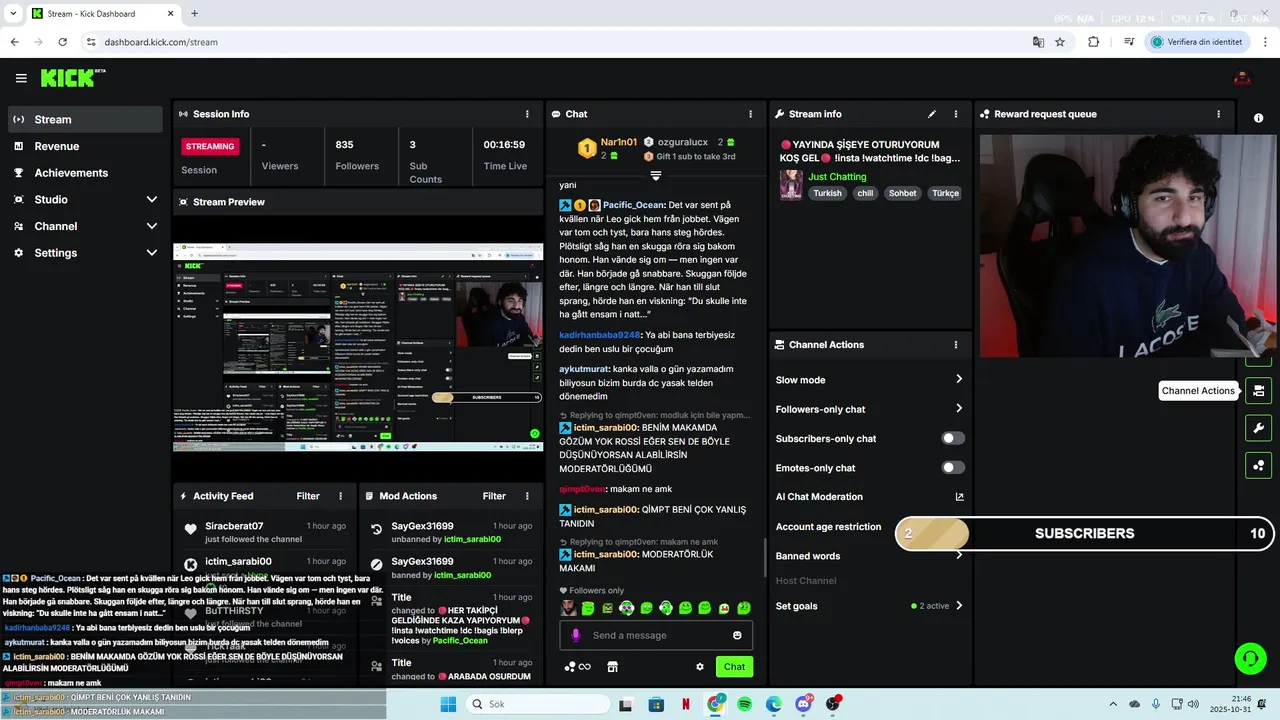The image size is (1280, 720).
Task: Open the Mod Actions Filter
Action: (x=494, y=496)
